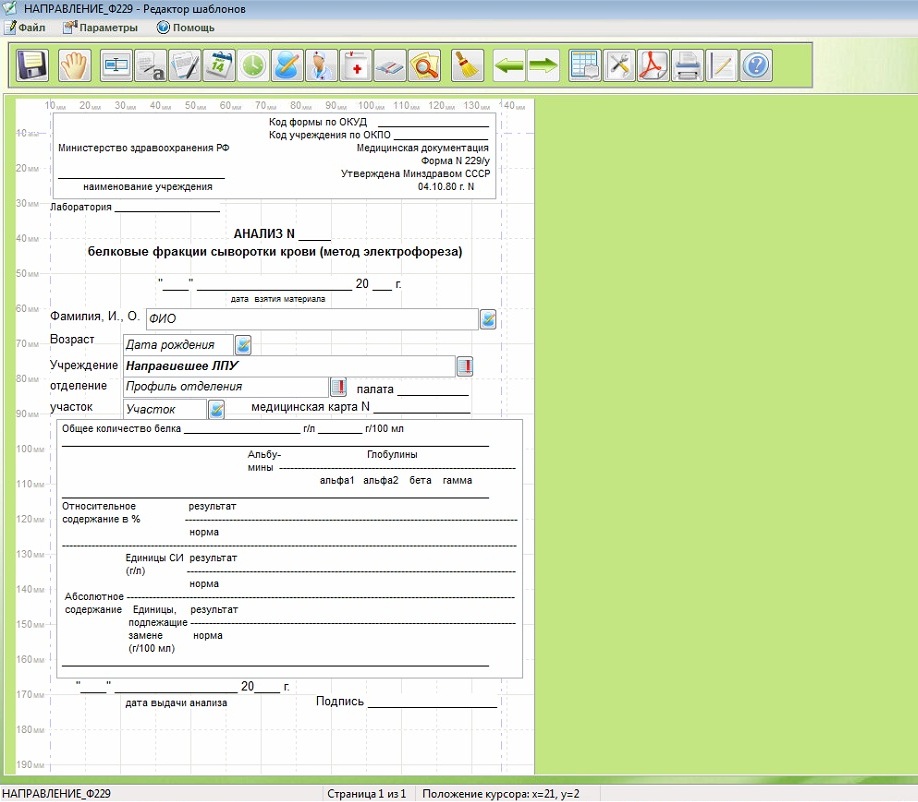Click the 'Подпись' label
Image resolution: width=918 pixels, height=802 pixels.
[340, 701]
